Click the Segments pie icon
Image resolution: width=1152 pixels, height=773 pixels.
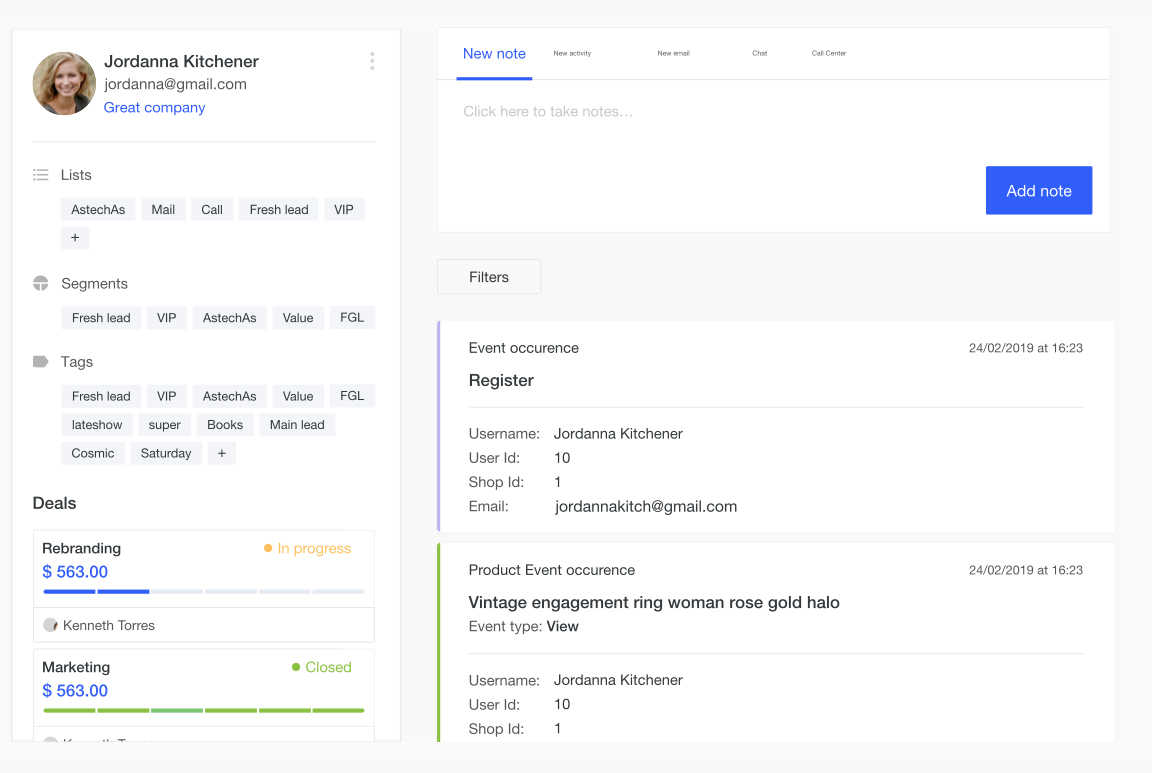coord(41,283)
